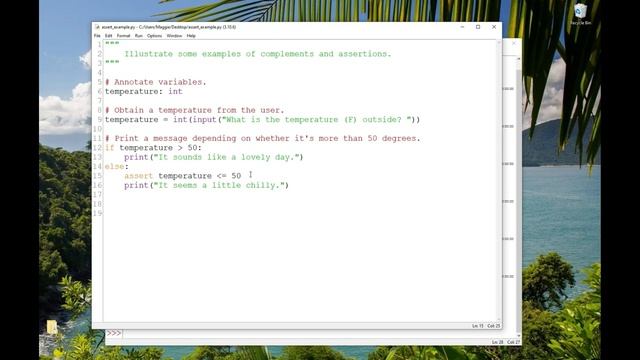The image size is (640, 360).
Task: Open the File menu
Action: click(x=97, y=36)
